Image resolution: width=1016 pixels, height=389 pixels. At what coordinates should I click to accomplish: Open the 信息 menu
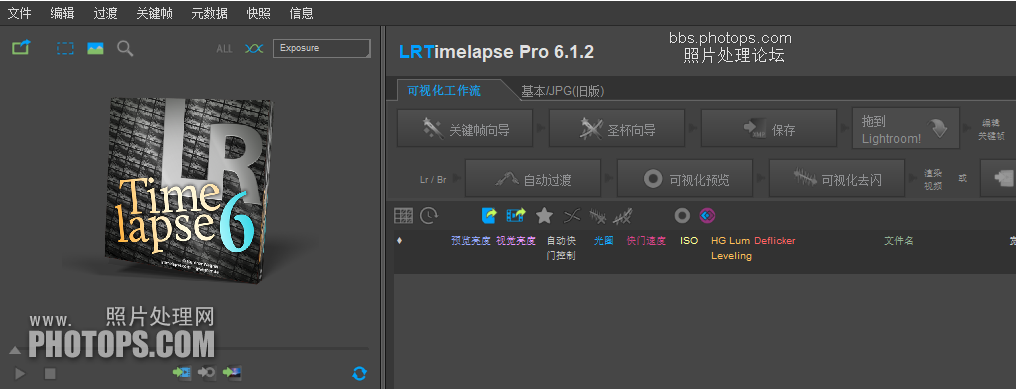pos(301,13)
